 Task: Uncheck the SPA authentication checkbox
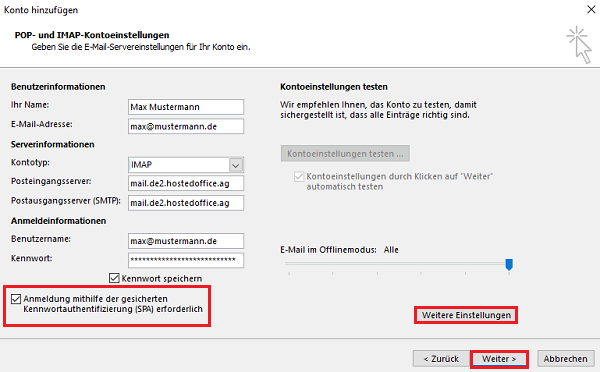tap(16, 299)
